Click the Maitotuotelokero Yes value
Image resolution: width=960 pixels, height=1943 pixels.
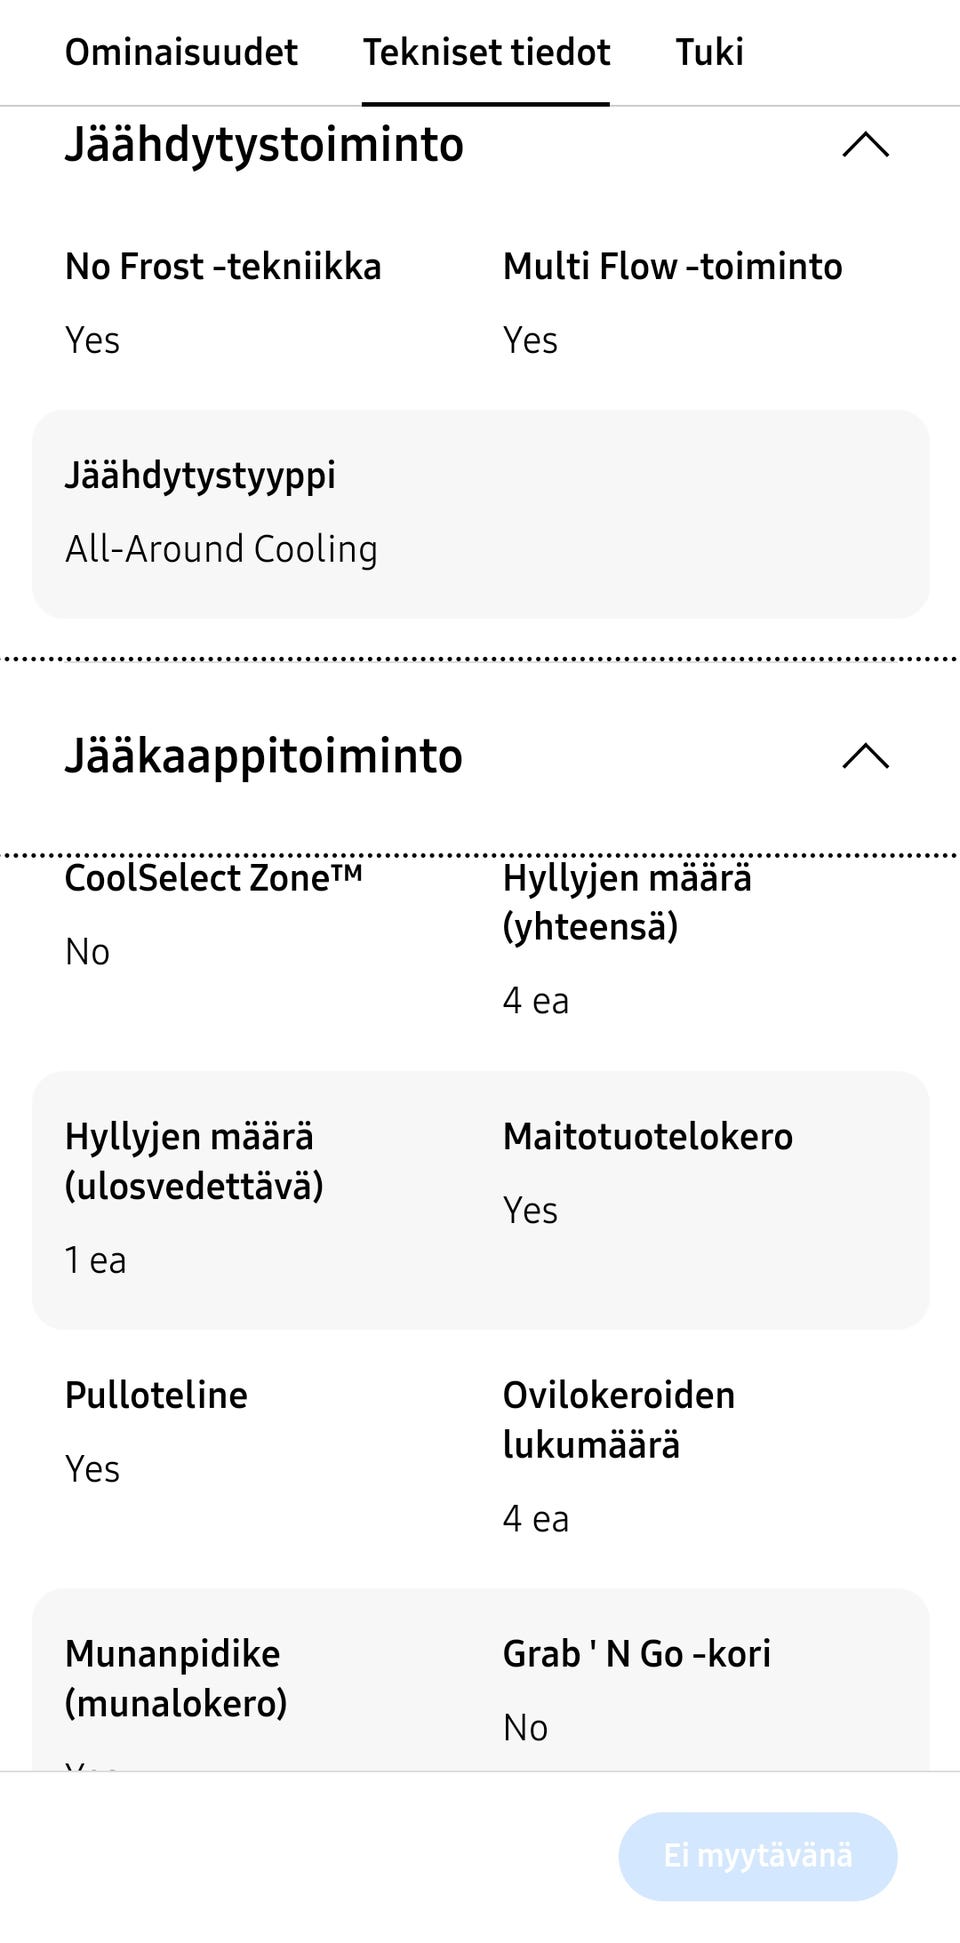click(x=531, y=1209)
